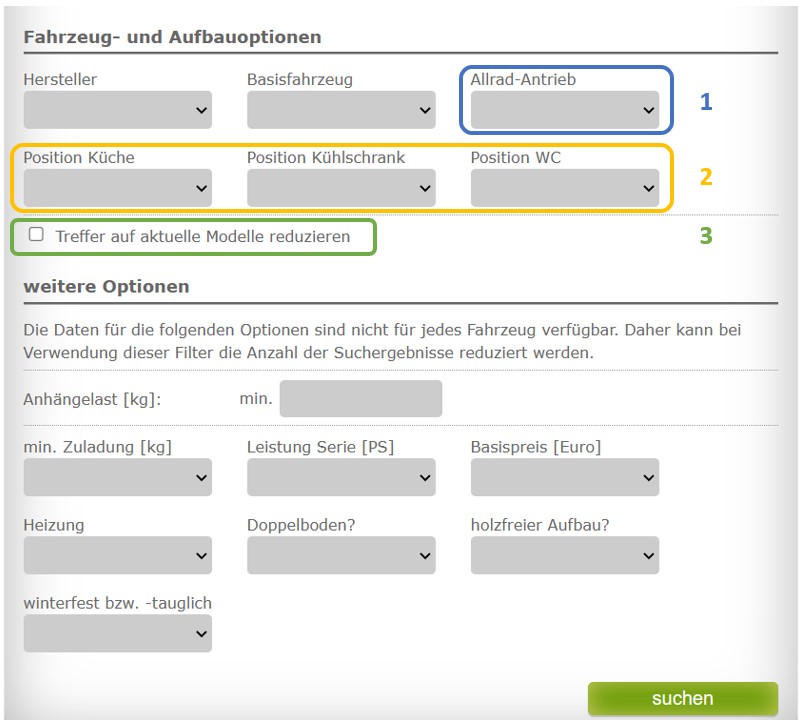Open the Basispreis [Euro] dropdown
The image size is (801, 722).
(x=565, y=477)
